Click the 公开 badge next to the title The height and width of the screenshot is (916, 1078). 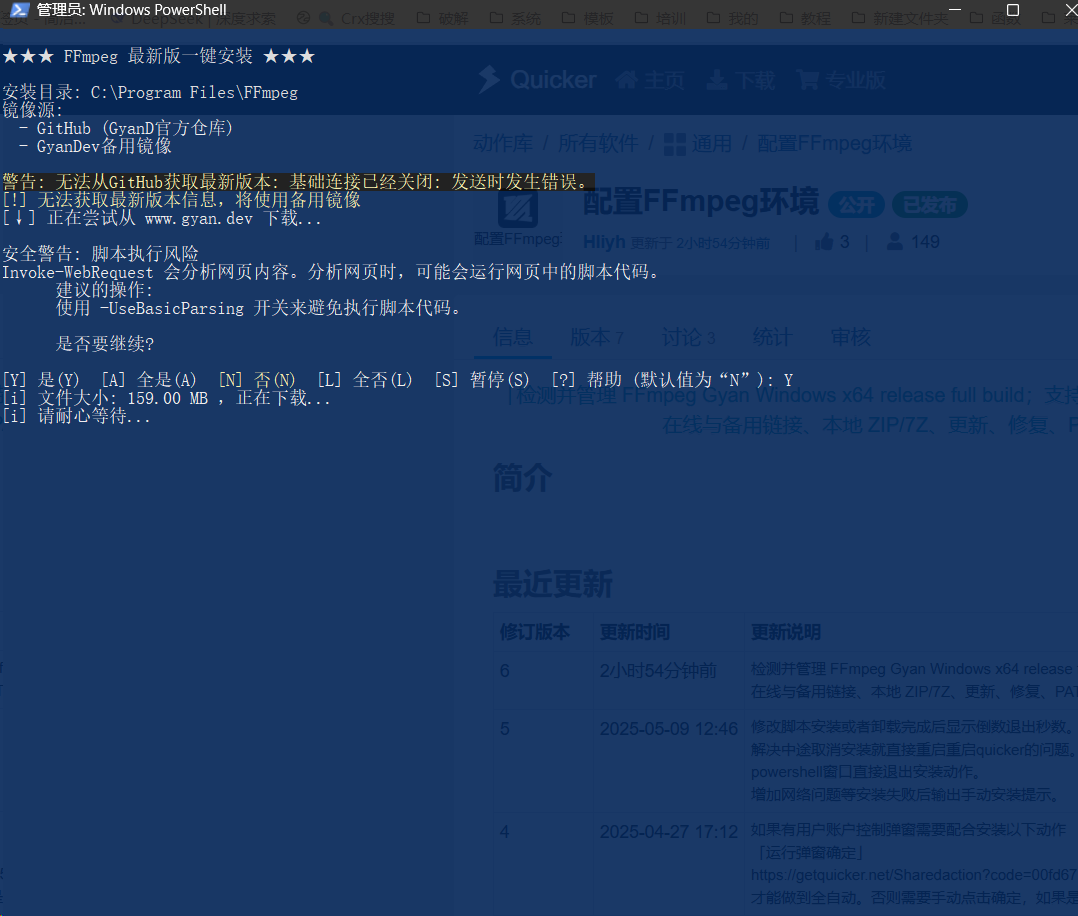(856, 204)
